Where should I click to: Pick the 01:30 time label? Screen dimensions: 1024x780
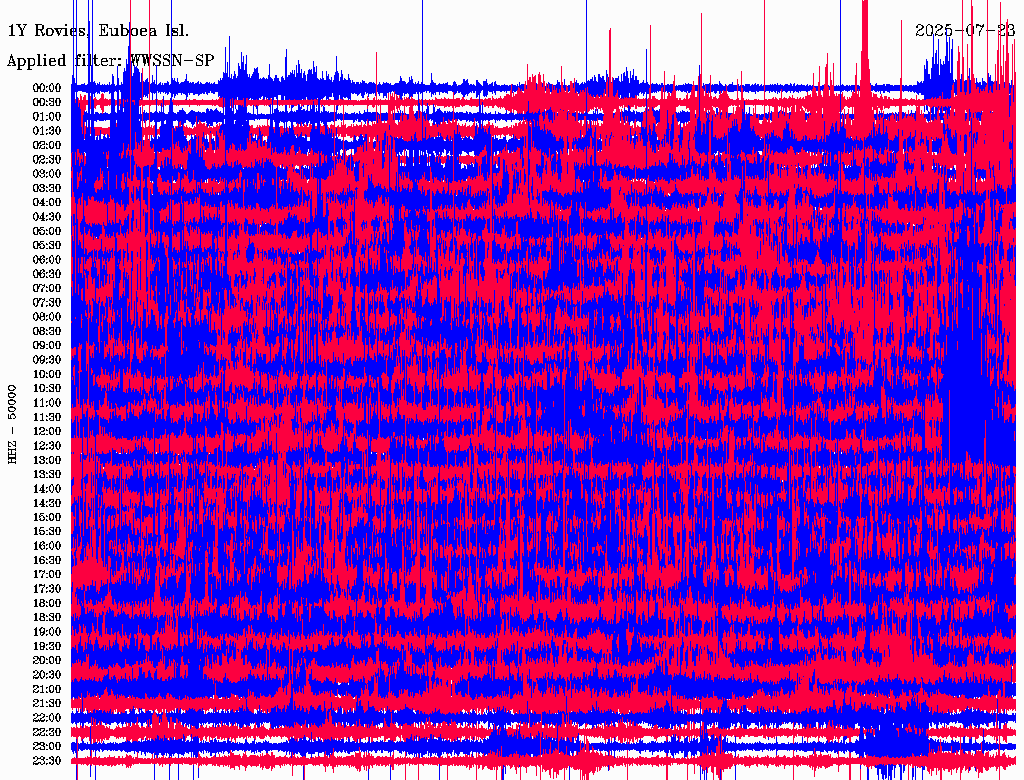47,131
